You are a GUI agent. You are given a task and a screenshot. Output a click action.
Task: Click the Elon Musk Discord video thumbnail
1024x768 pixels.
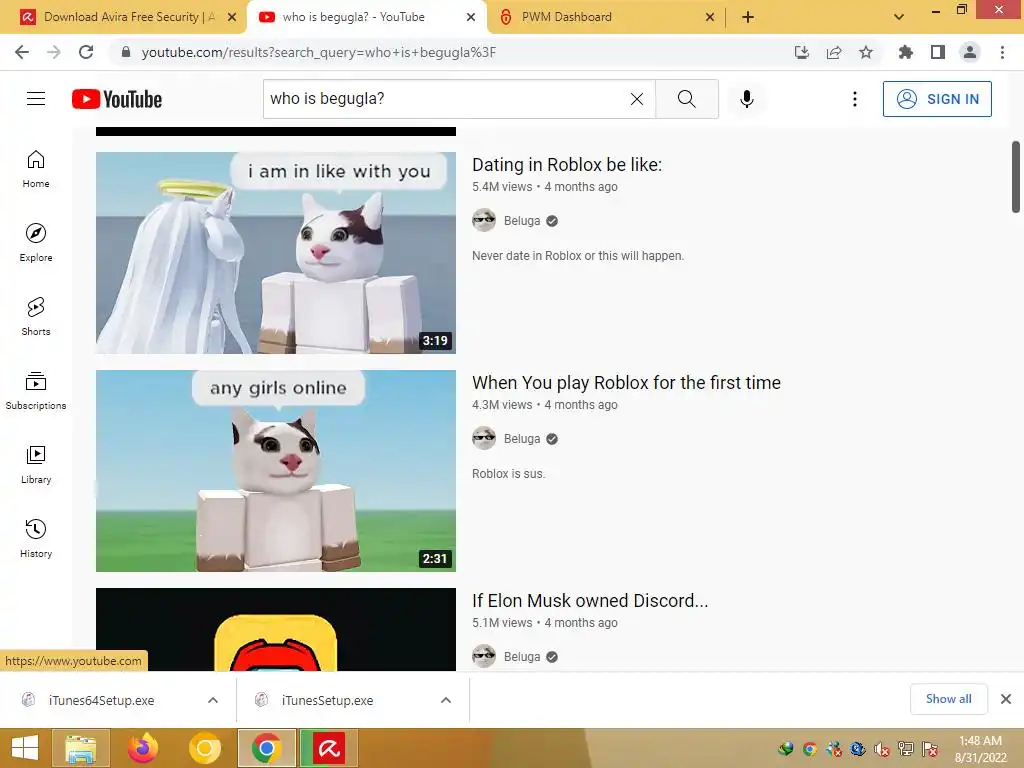pyautogui.click(x=276, y=630)
